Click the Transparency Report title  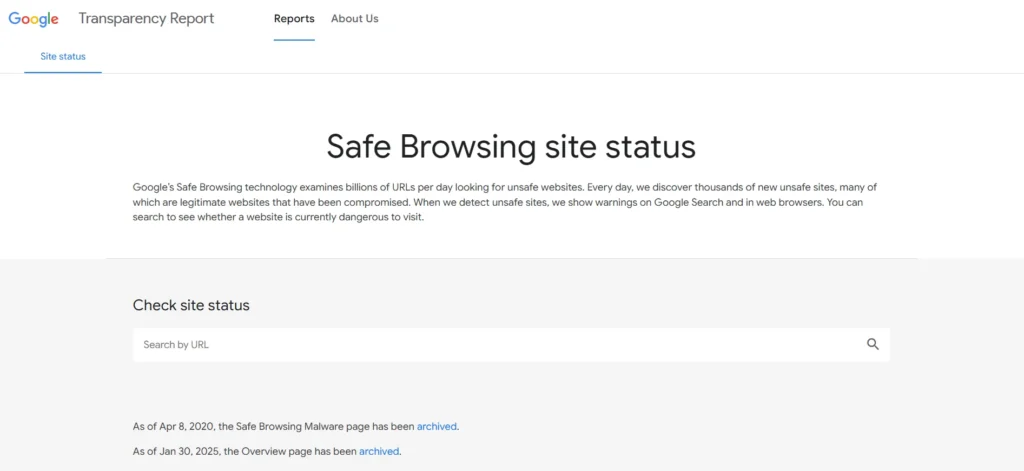tap(146, 19)
